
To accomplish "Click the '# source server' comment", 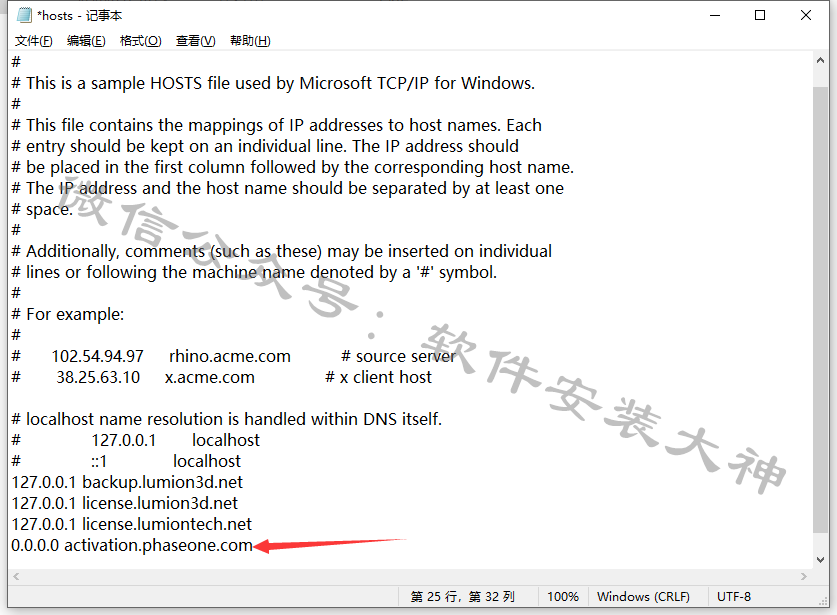I will coord(398,356).
